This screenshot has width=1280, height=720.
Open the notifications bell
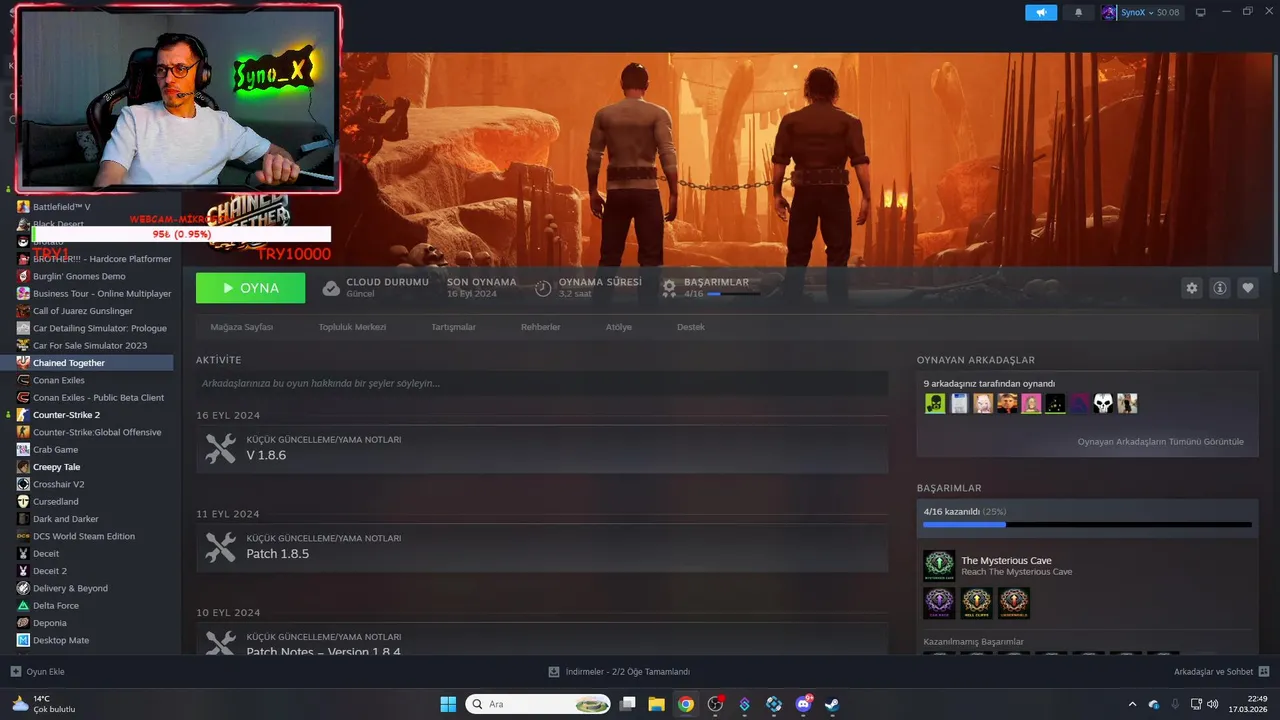click(1078, 13)
